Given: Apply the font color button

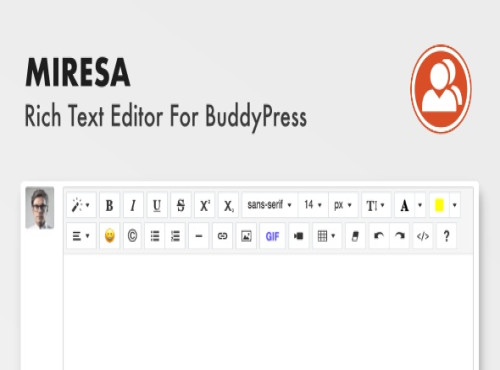Looking at the screenshot, I should (x=404, y=205).
